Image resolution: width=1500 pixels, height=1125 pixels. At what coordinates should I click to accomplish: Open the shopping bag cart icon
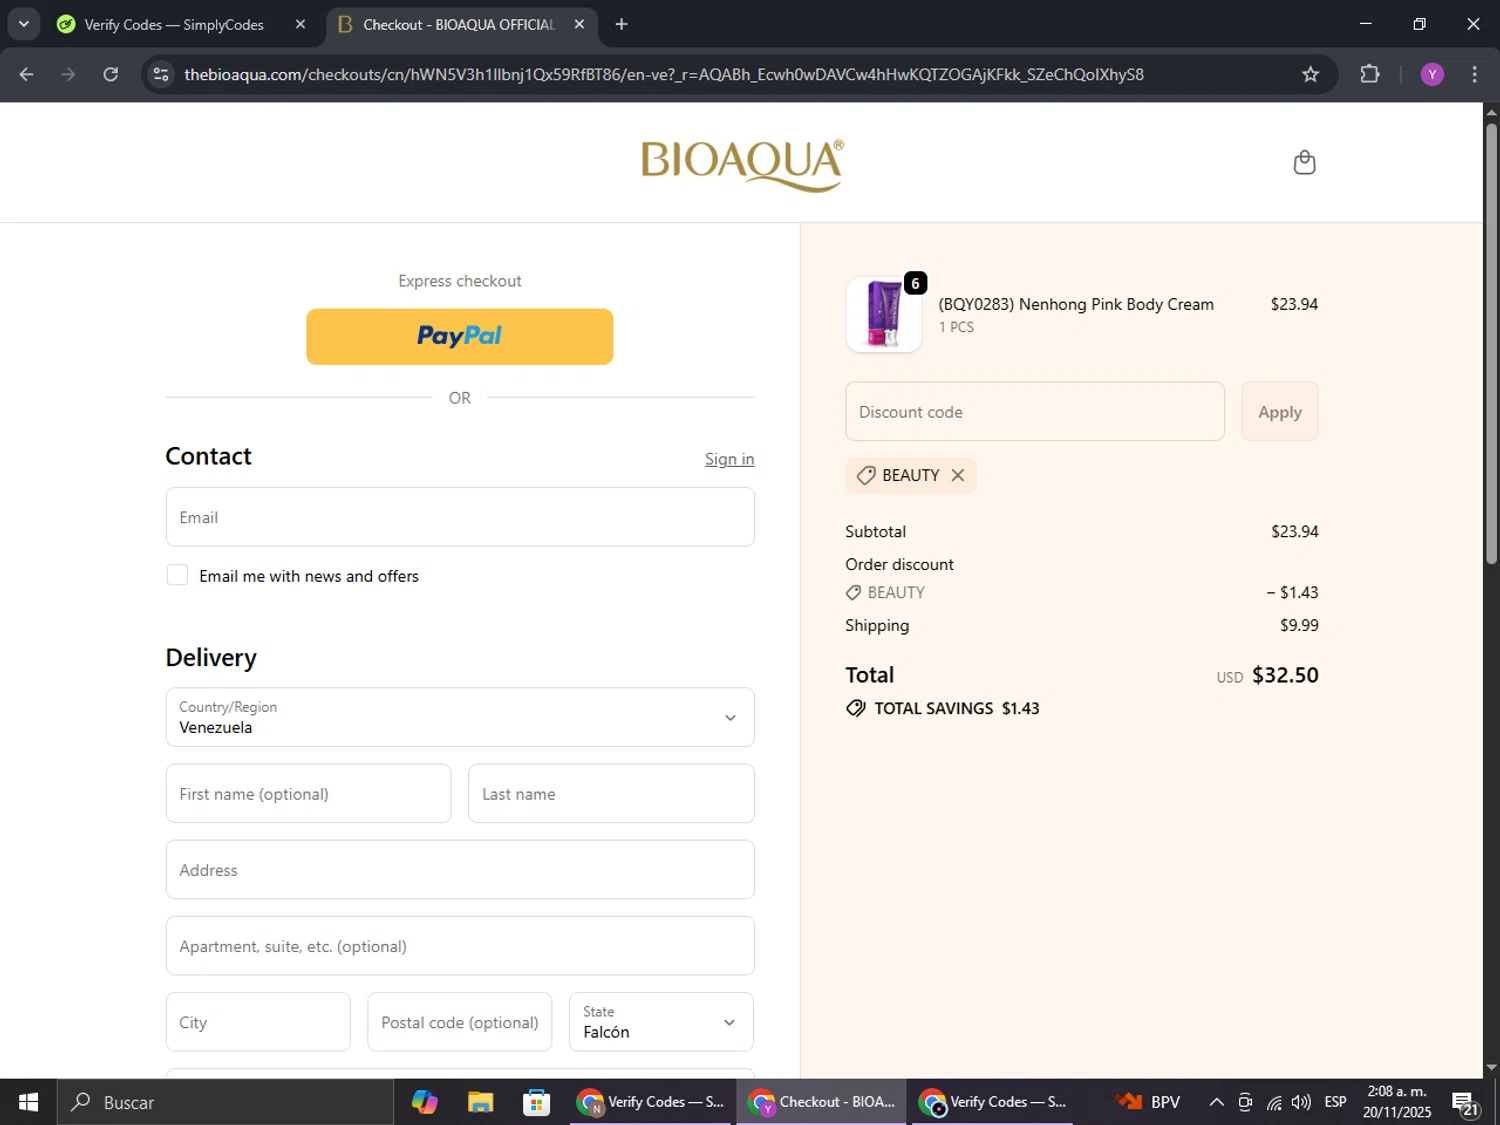click(x=1304, y=162)
